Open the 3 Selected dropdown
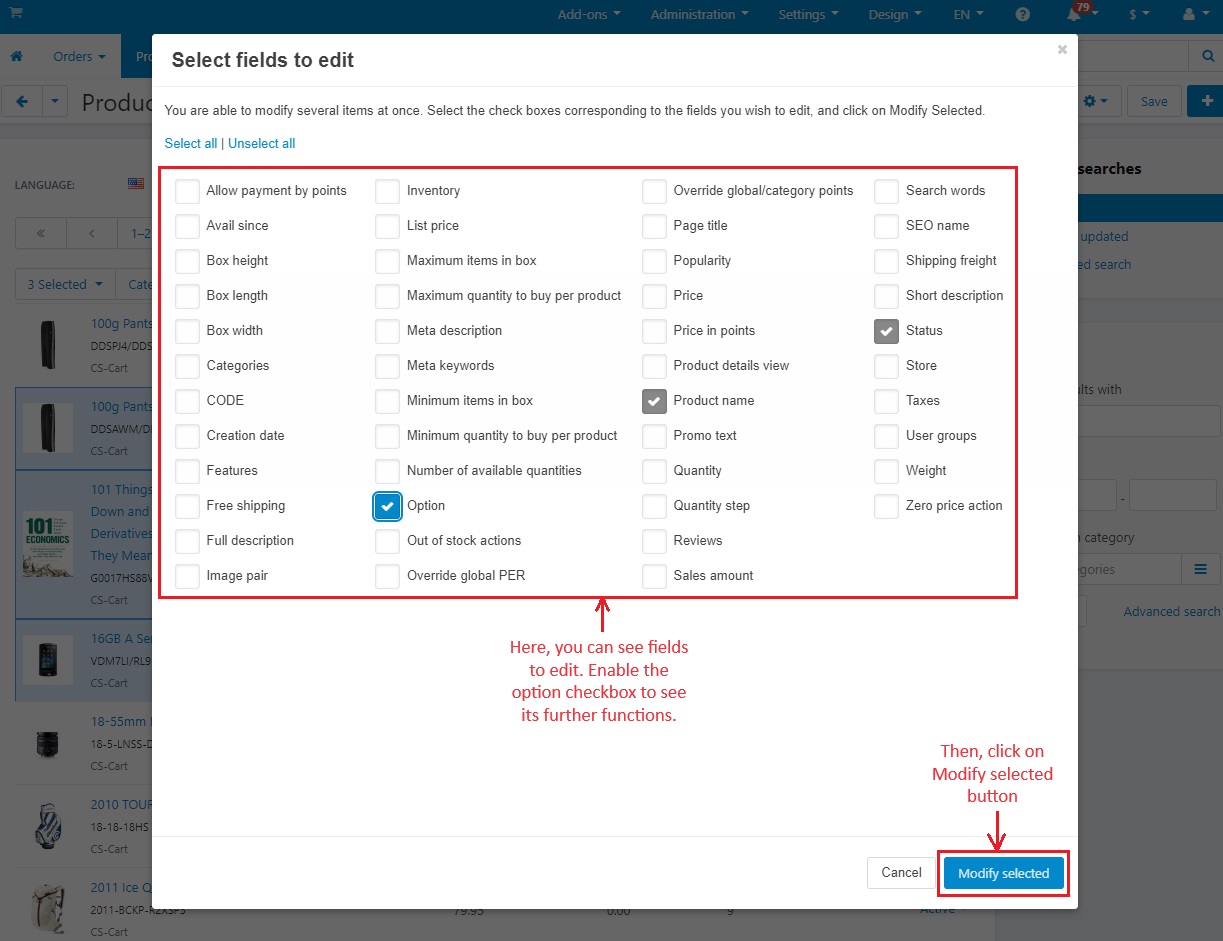 click(x=65, y=284)
